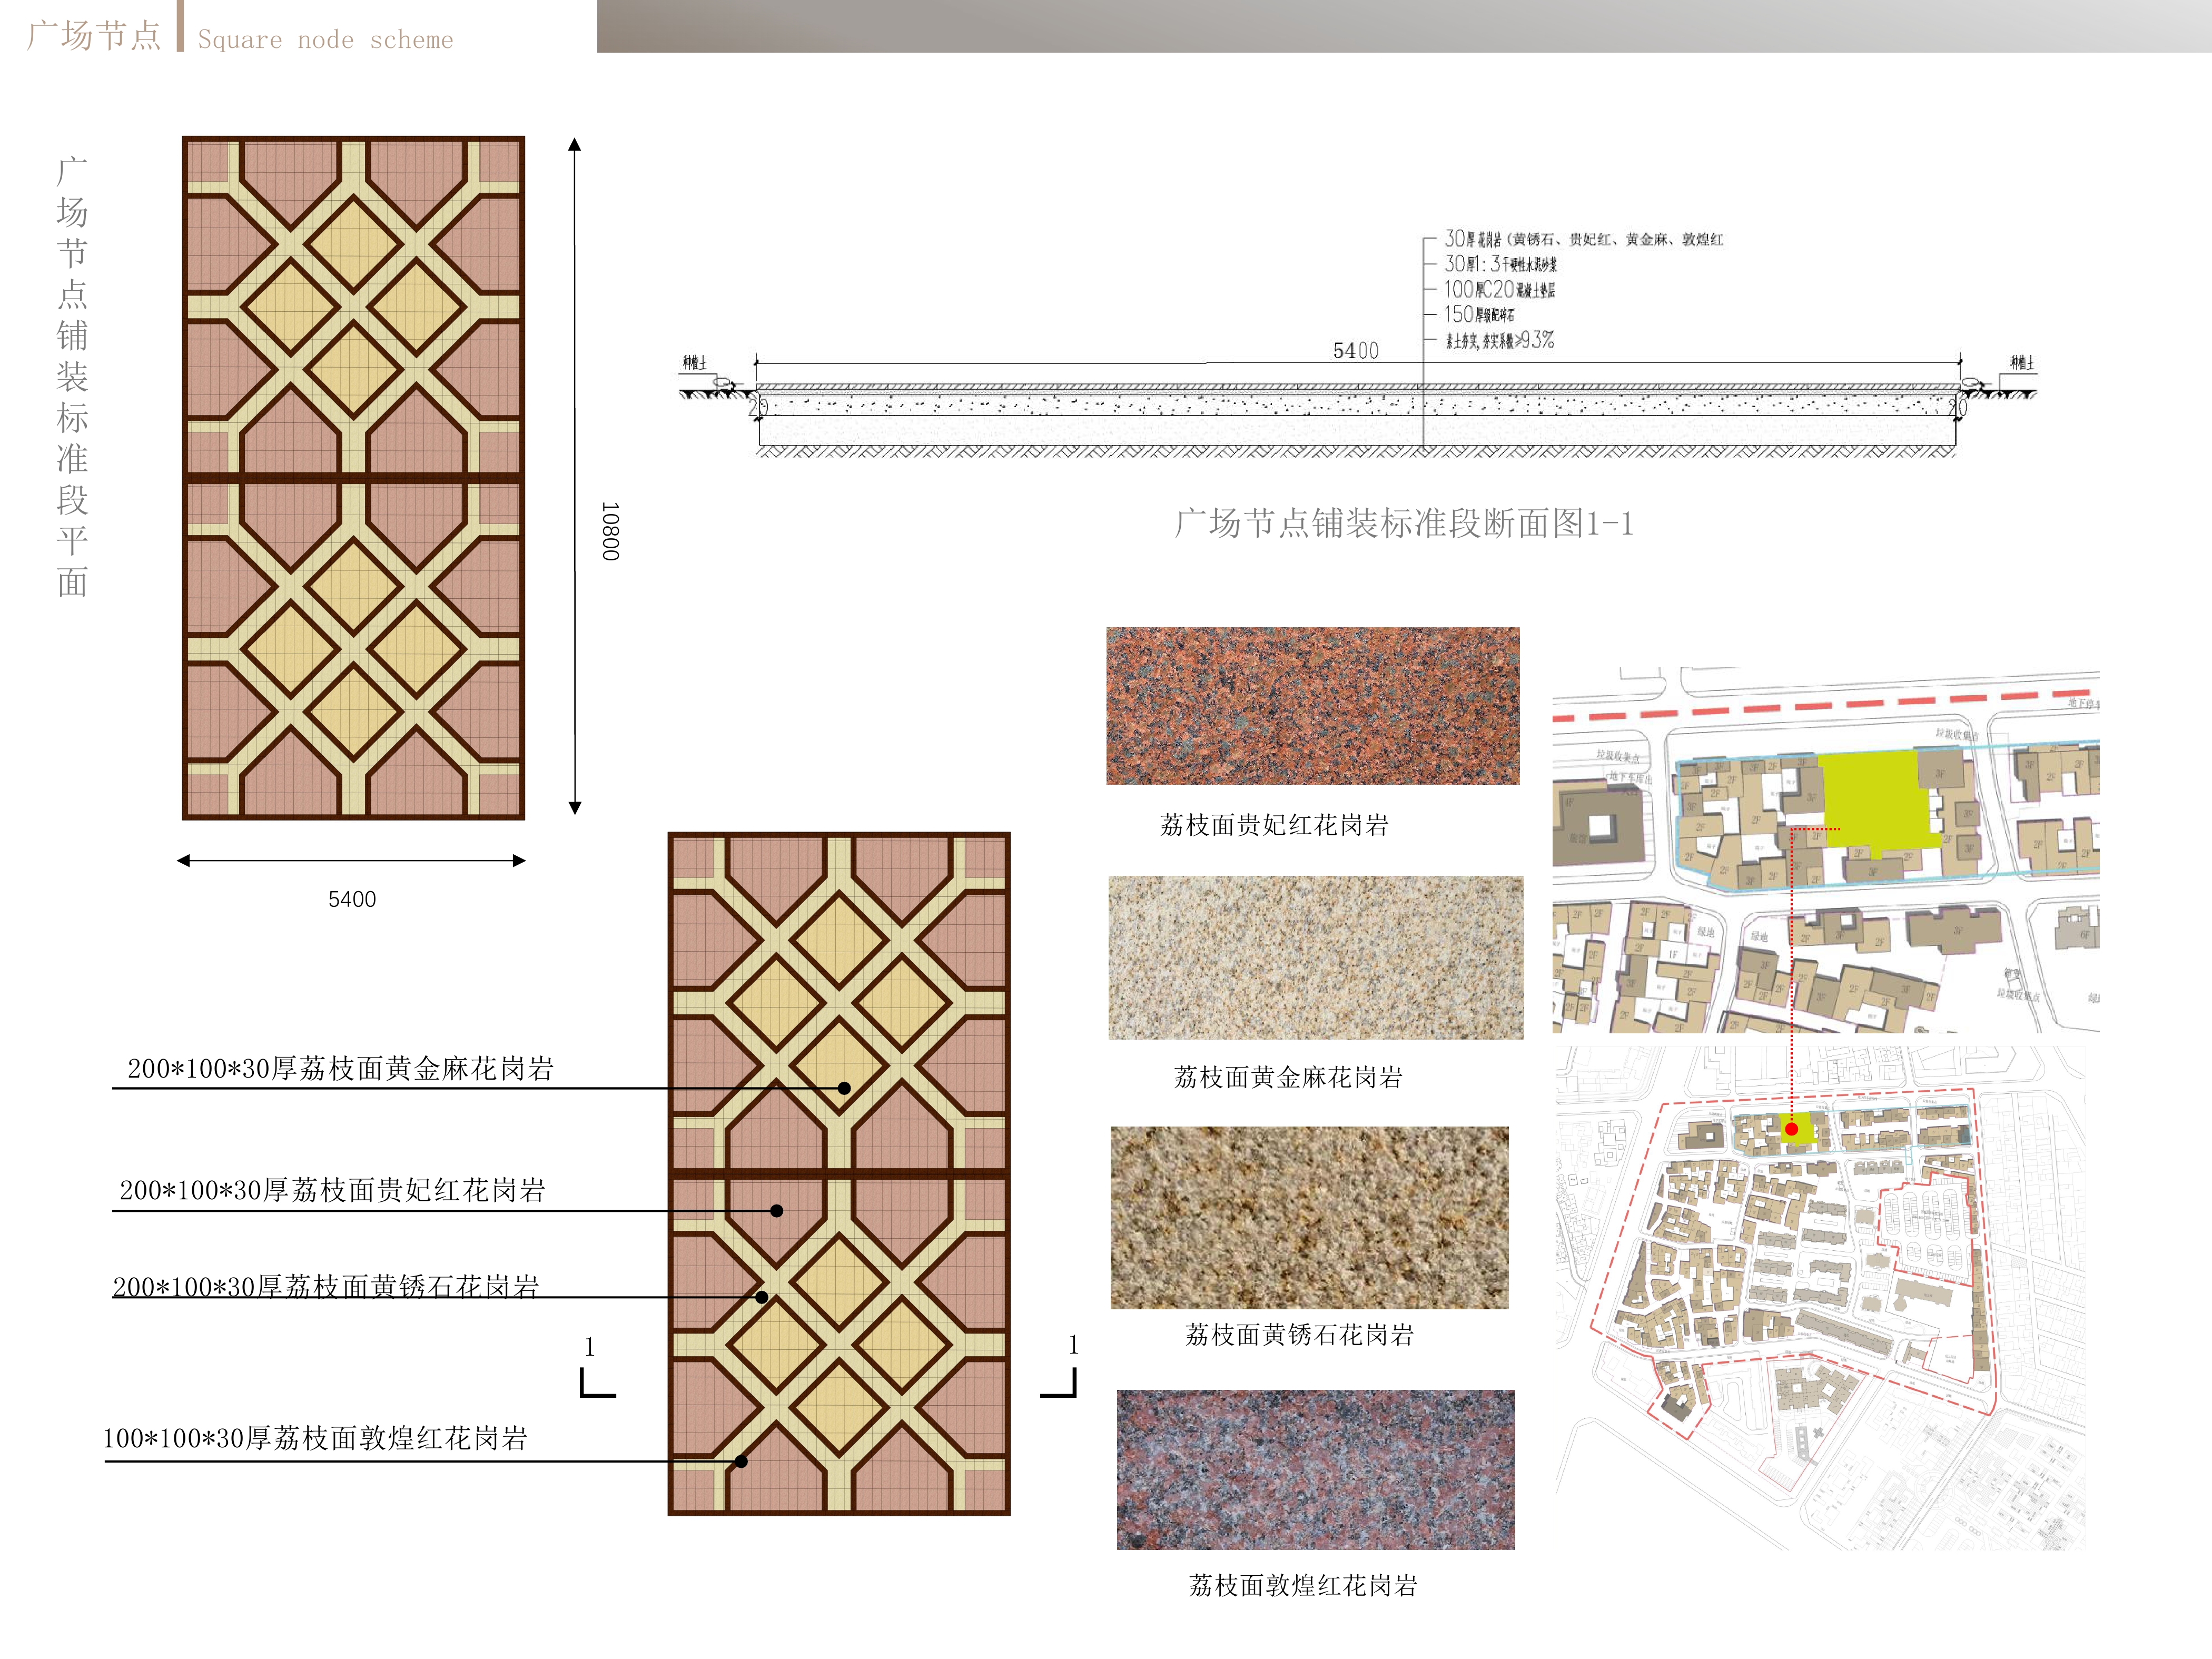Click the label 200*100*30厚荔枝面黄金麻花岗岩
Image resolution: width=2212 pixels, height=1659 pixels.
(x=340, y=1068)
